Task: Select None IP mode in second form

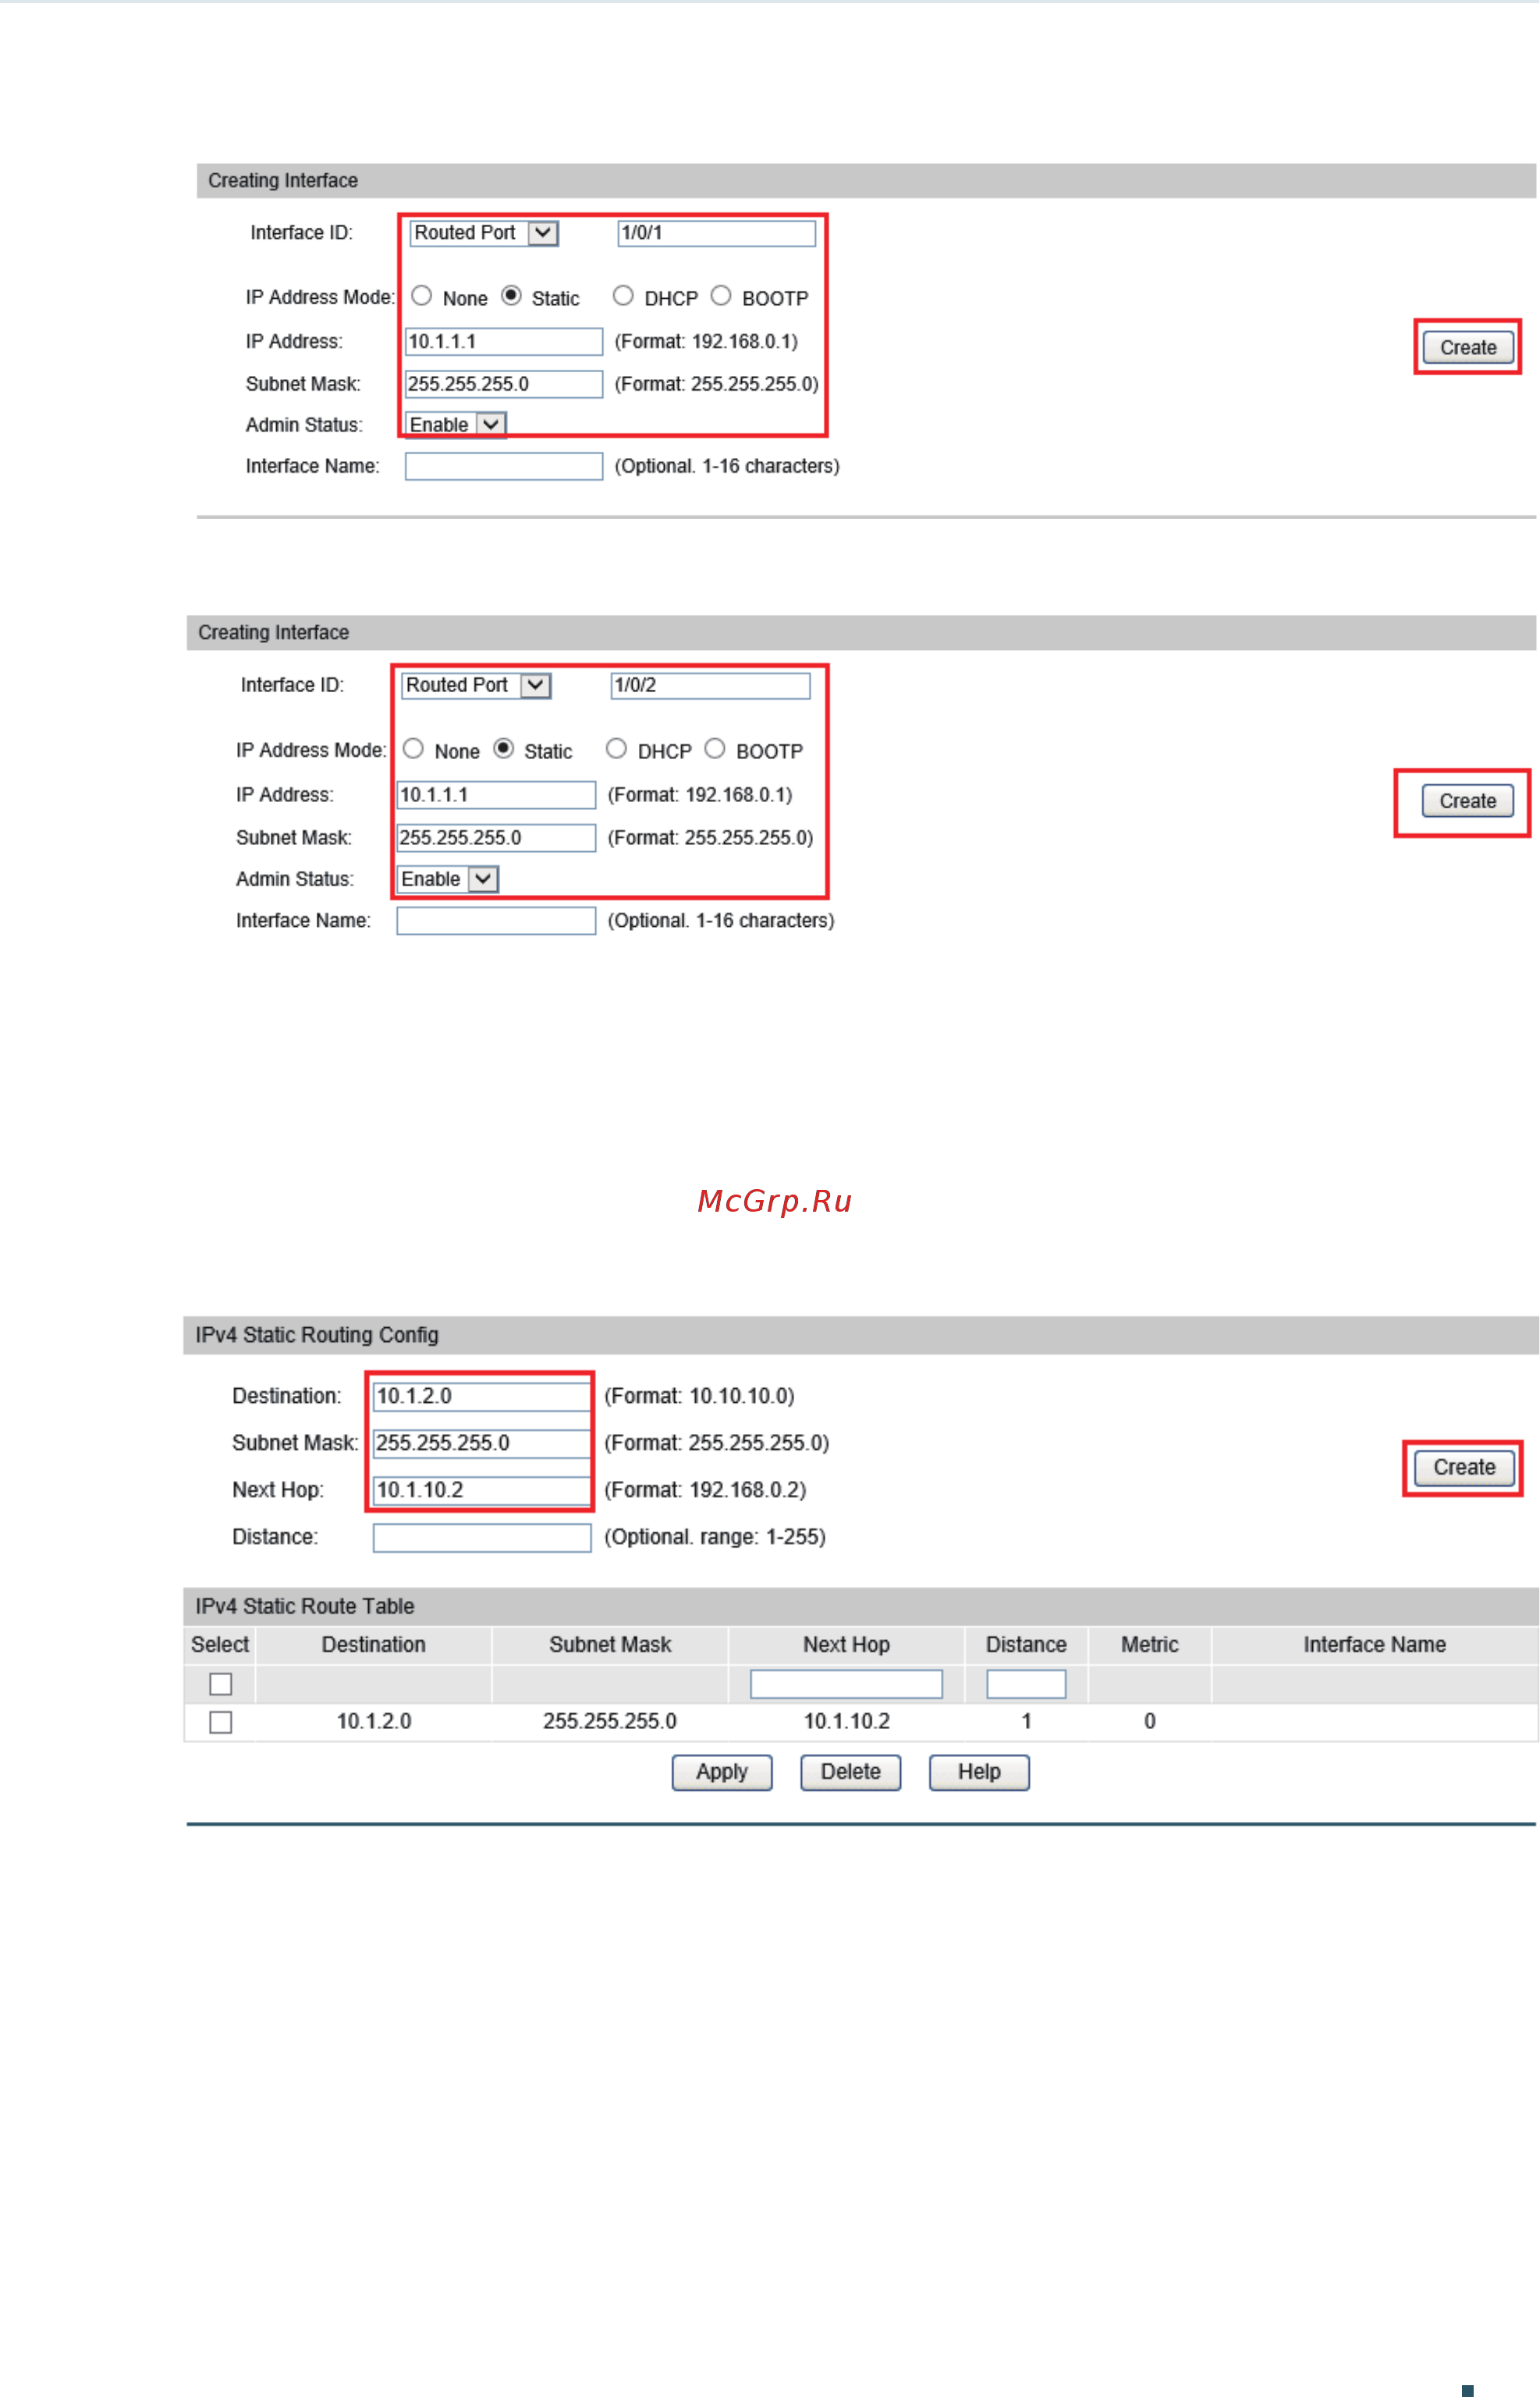Action: (413, 749)
